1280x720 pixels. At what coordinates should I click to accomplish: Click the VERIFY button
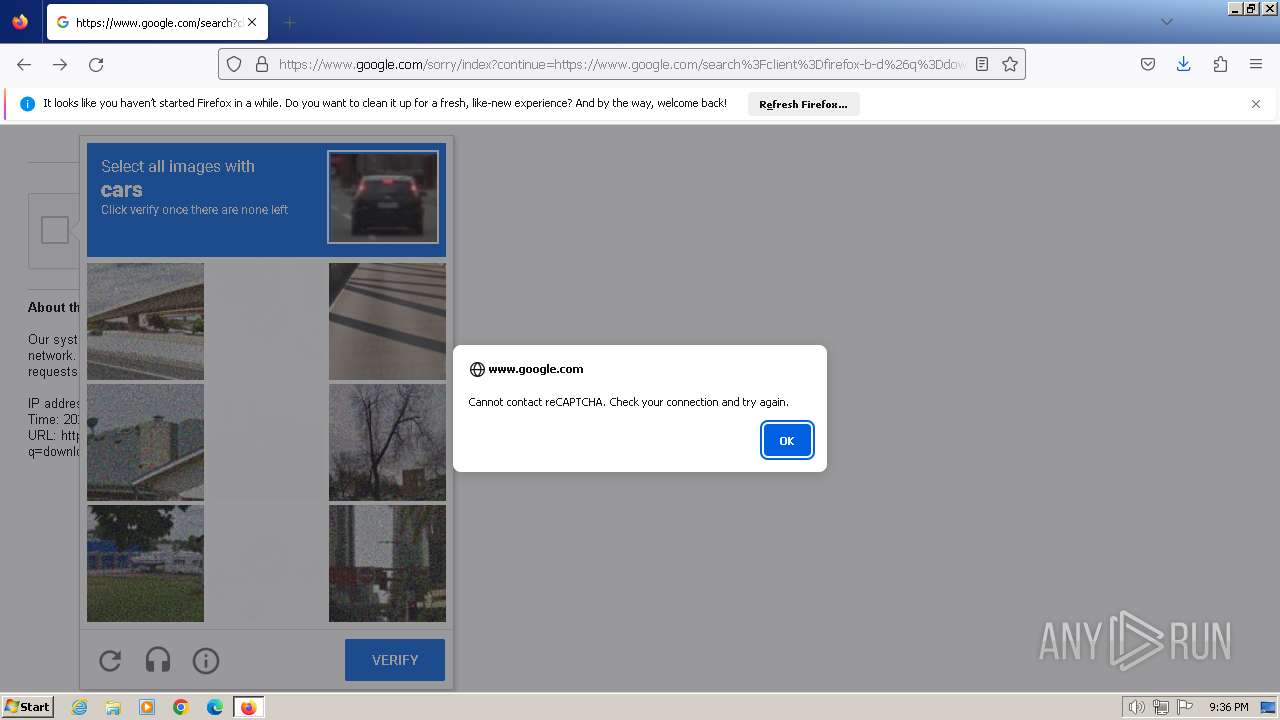tap(395, 660)
